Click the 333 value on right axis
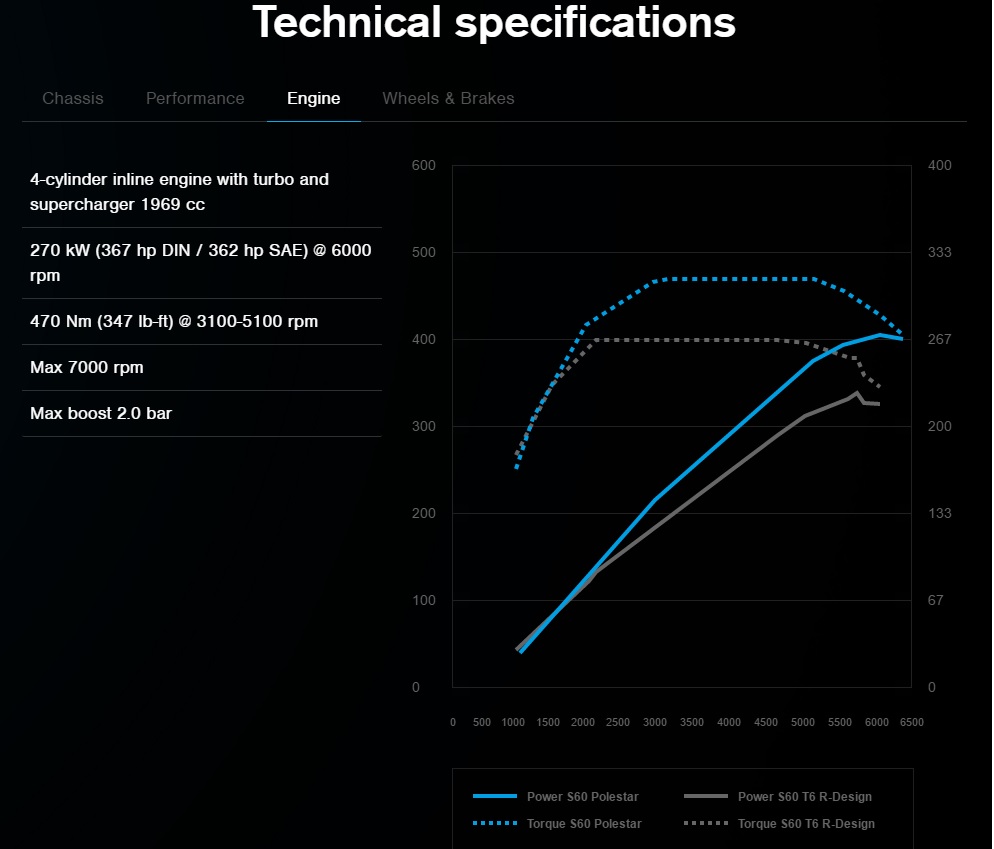Screen dimensions: 994x849 click(939, 252)
